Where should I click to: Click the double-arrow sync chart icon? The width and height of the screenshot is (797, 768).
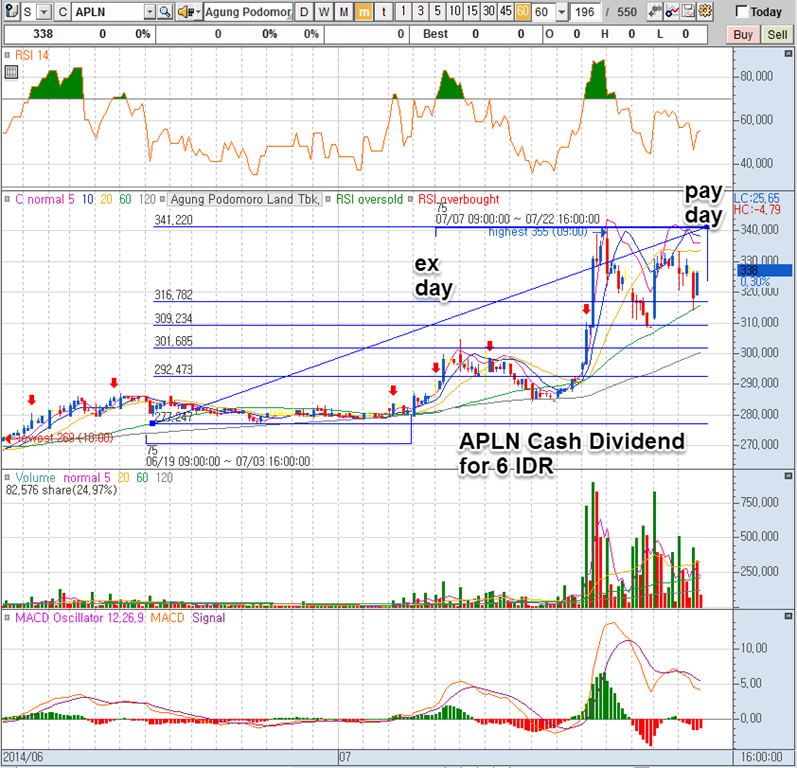coord(654,11)
